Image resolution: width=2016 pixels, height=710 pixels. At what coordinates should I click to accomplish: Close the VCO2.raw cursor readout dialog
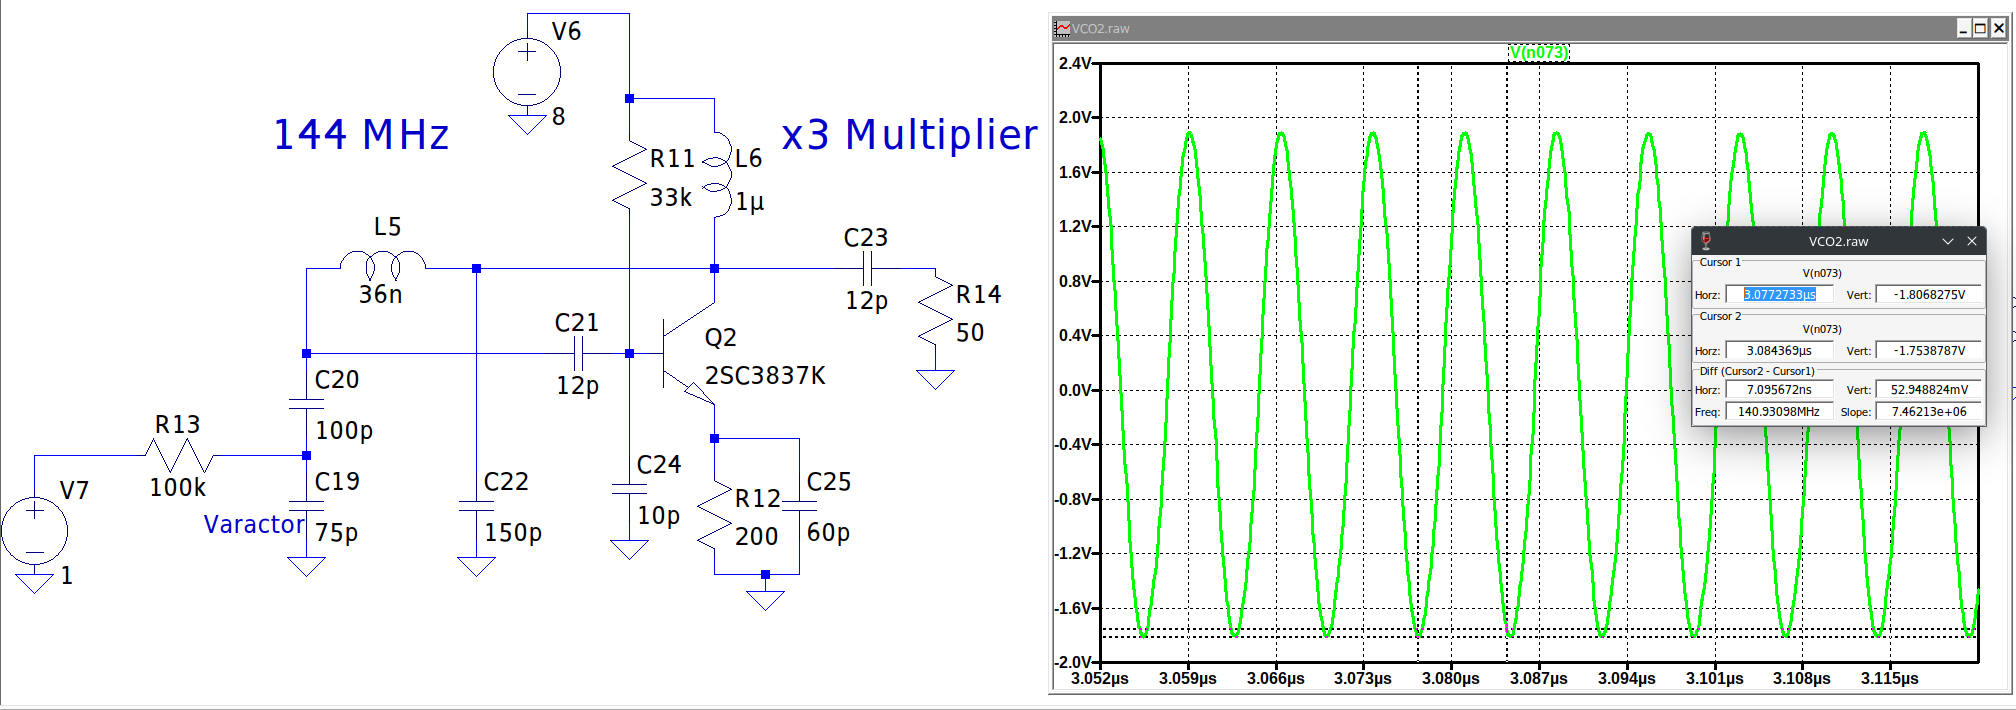click(1972, 241)
